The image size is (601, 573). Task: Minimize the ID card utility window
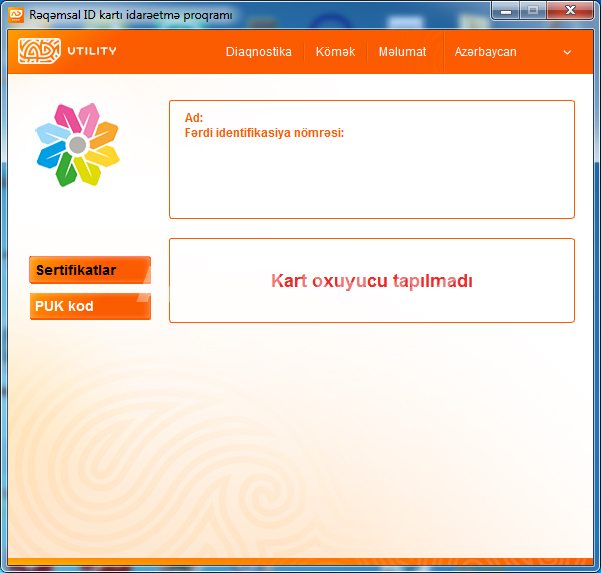[x=506, y=10]
